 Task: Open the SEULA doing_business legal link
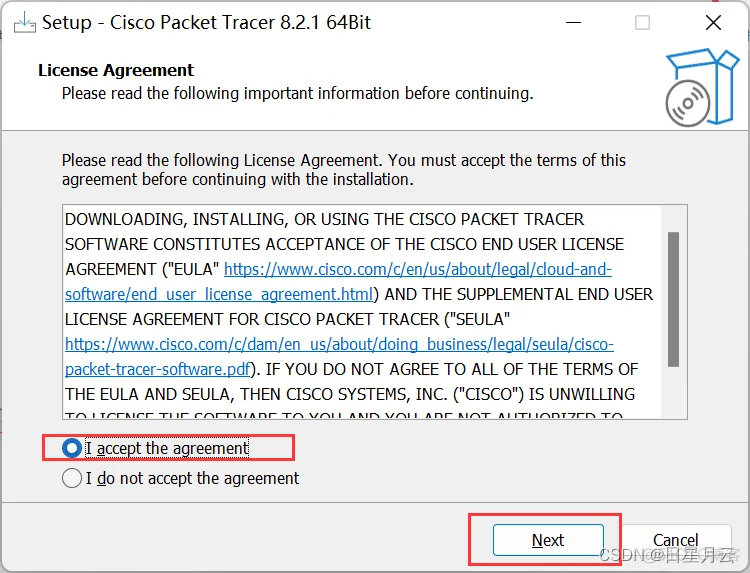(x=339, y=344)
